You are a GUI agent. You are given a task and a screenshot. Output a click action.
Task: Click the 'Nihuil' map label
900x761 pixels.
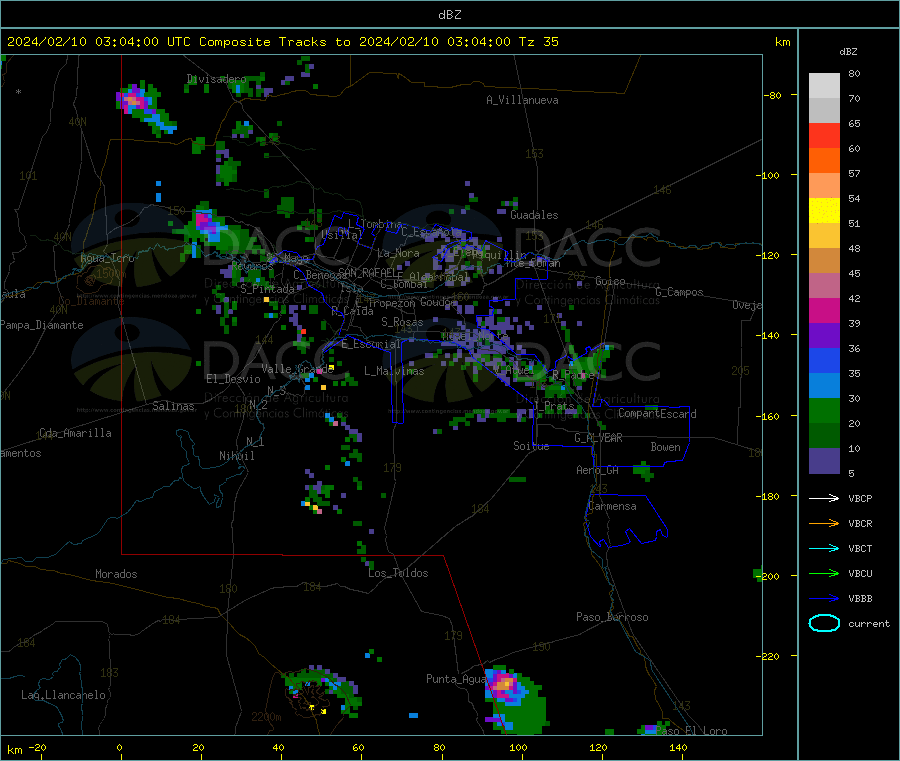click(x=236, y=456)
